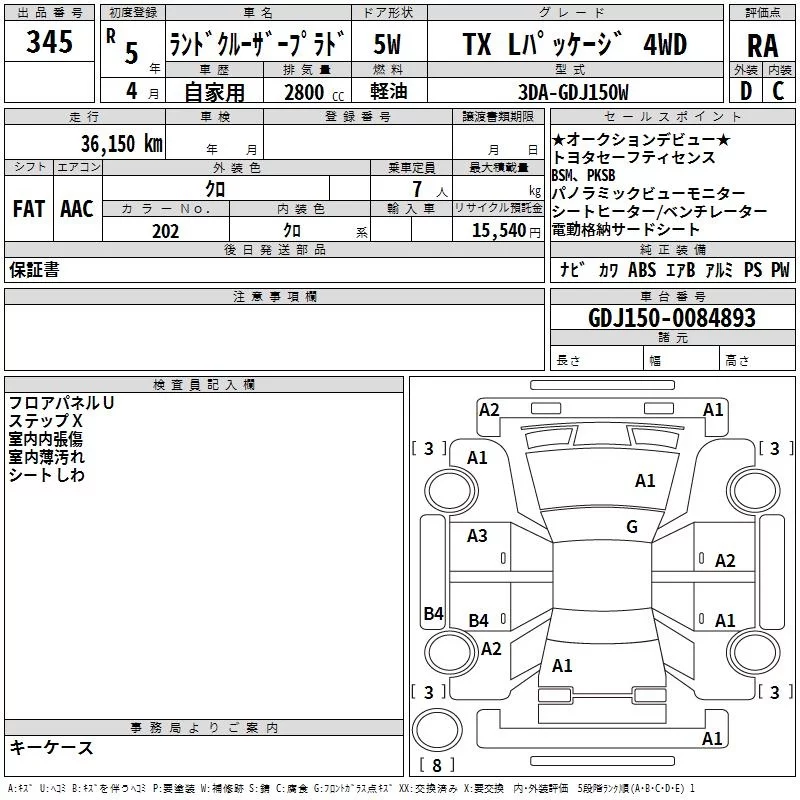Select the トヨタセーフティセンス line
This screenshot has width=800, height=800.
click(x=634, y=157)
